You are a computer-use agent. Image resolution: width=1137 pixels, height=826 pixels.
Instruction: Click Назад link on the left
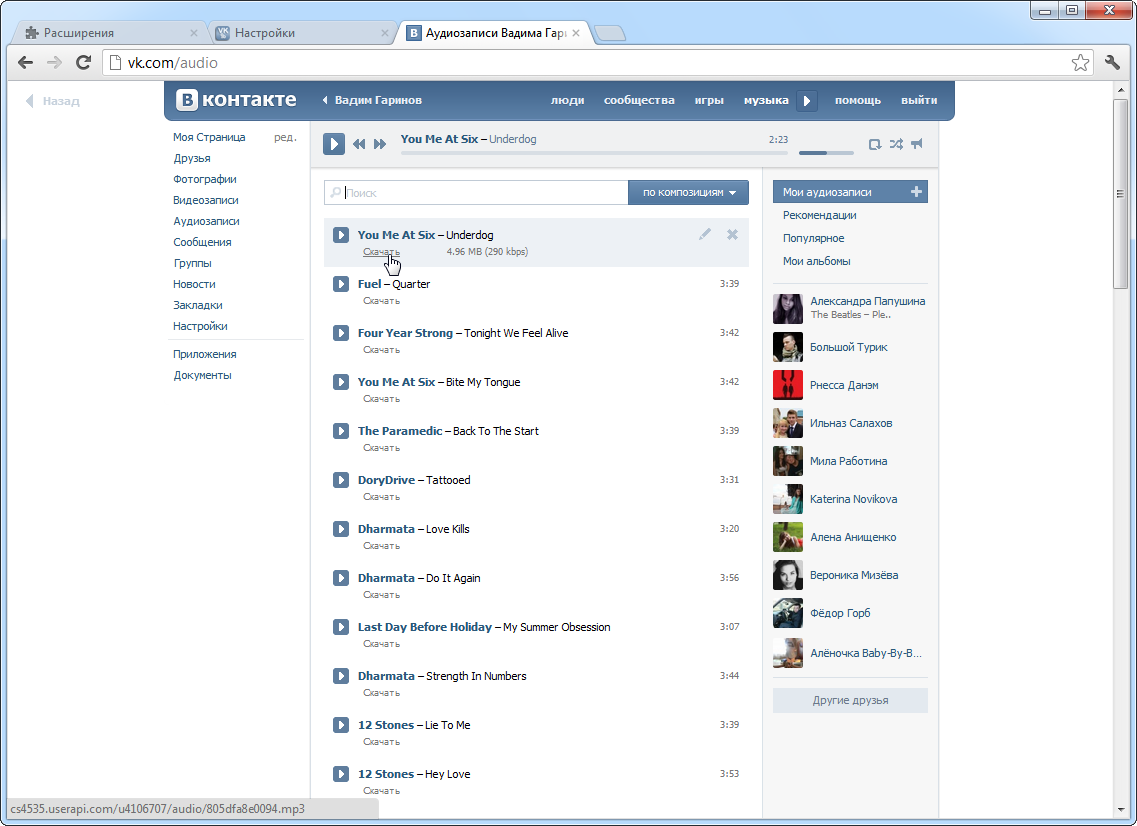tap(53, 101)
